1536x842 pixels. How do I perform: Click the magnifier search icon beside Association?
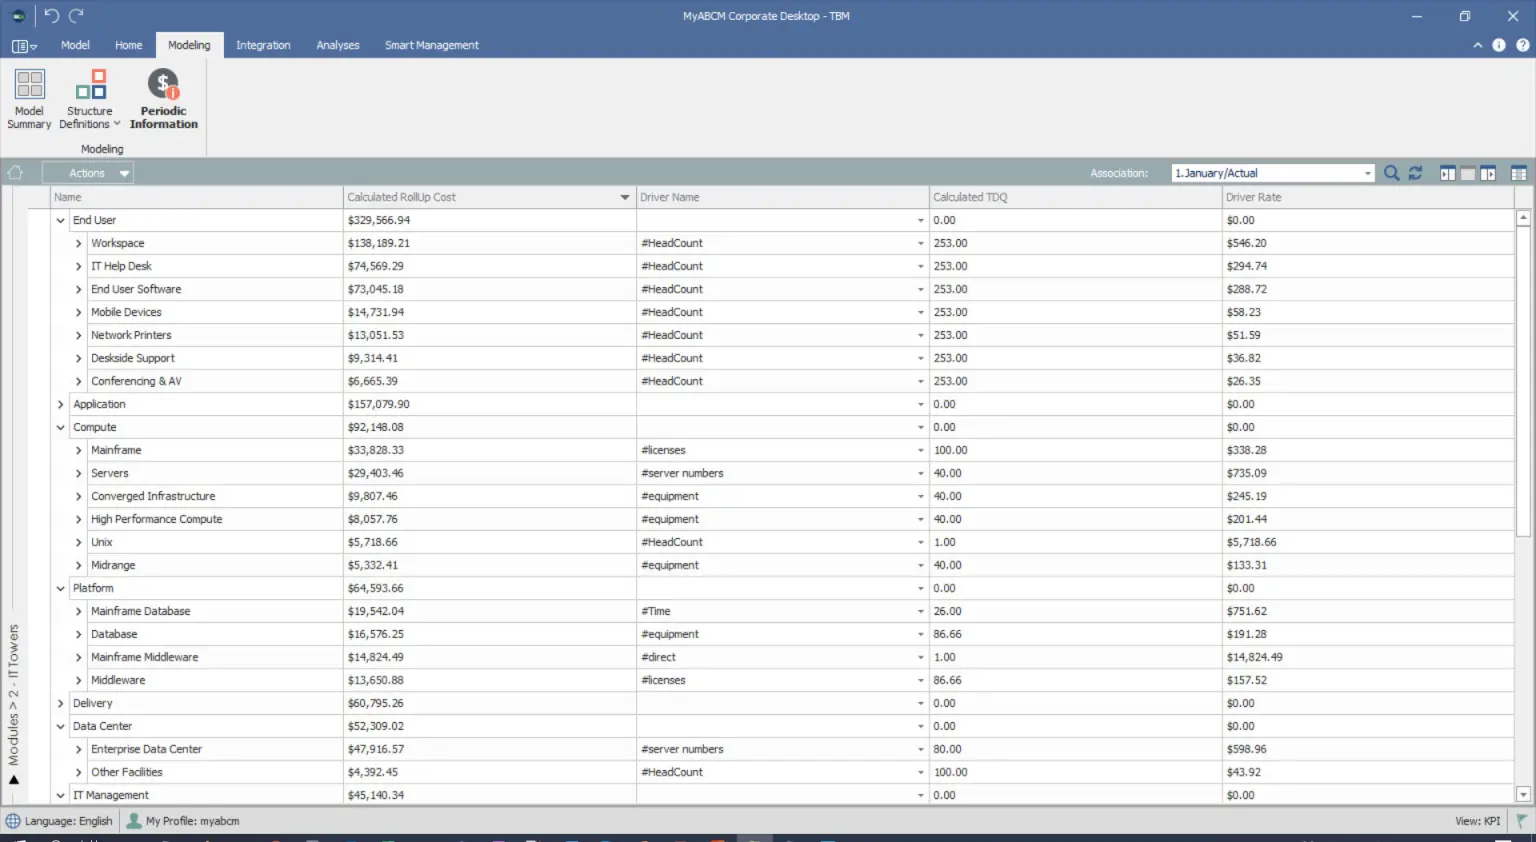tap(1391, 173)
